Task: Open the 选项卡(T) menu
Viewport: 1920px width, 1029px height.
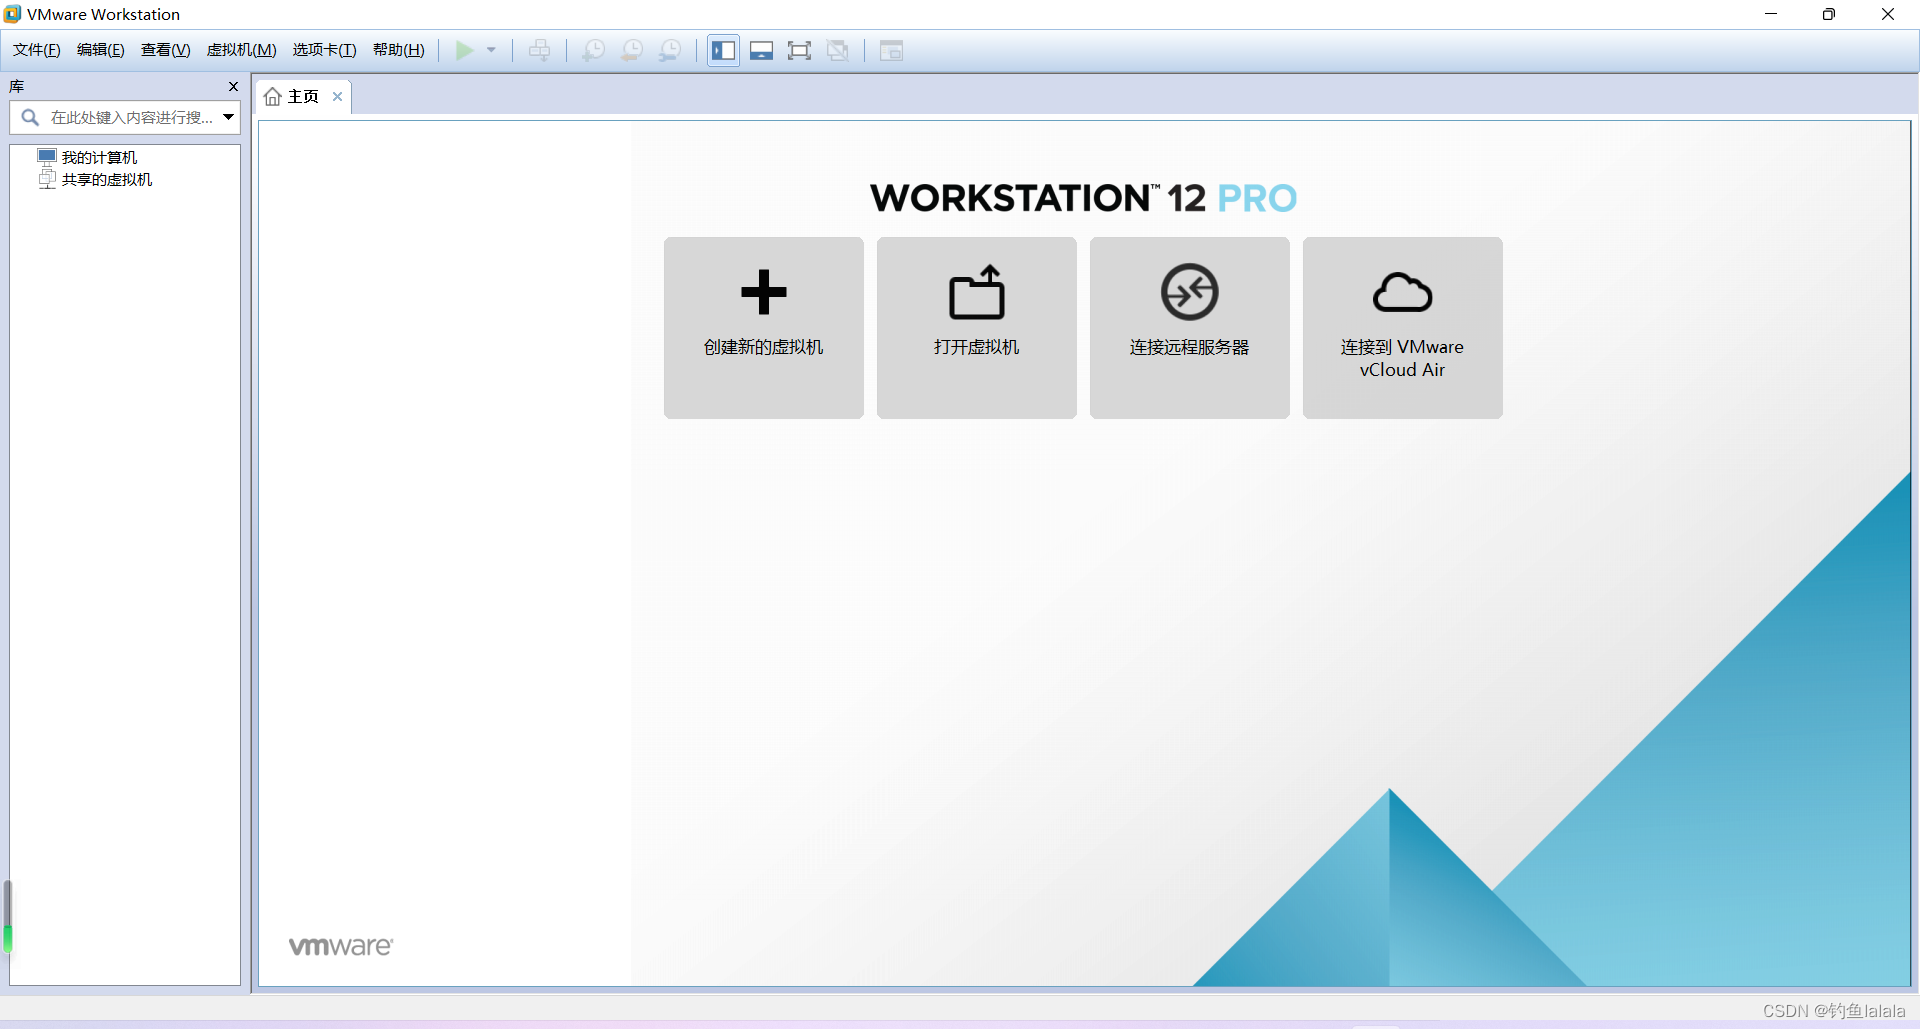Action: pyautogui.click(x=325, y=50)
